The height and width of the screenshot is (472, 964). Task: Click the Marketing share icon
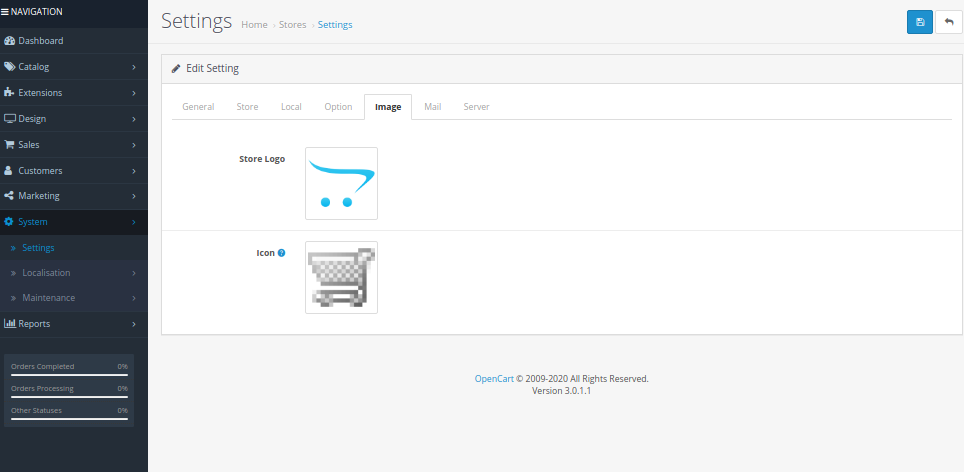[x=9, y=195]
